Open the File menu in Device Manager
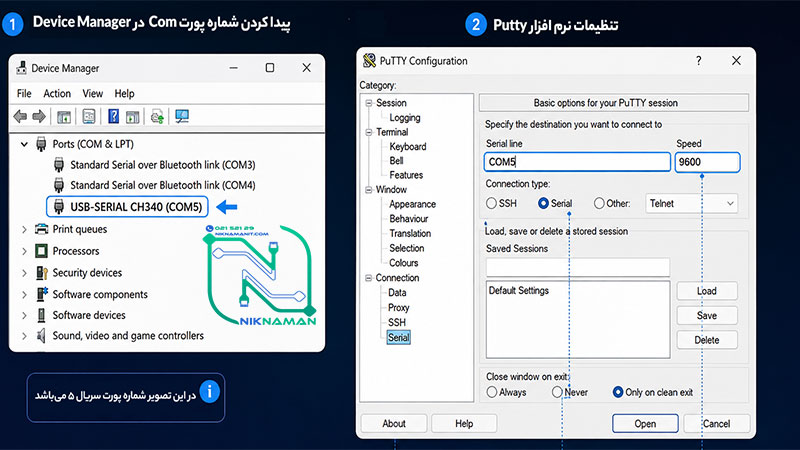The width and height of the screenshot is (800, 450). point(24,93)
